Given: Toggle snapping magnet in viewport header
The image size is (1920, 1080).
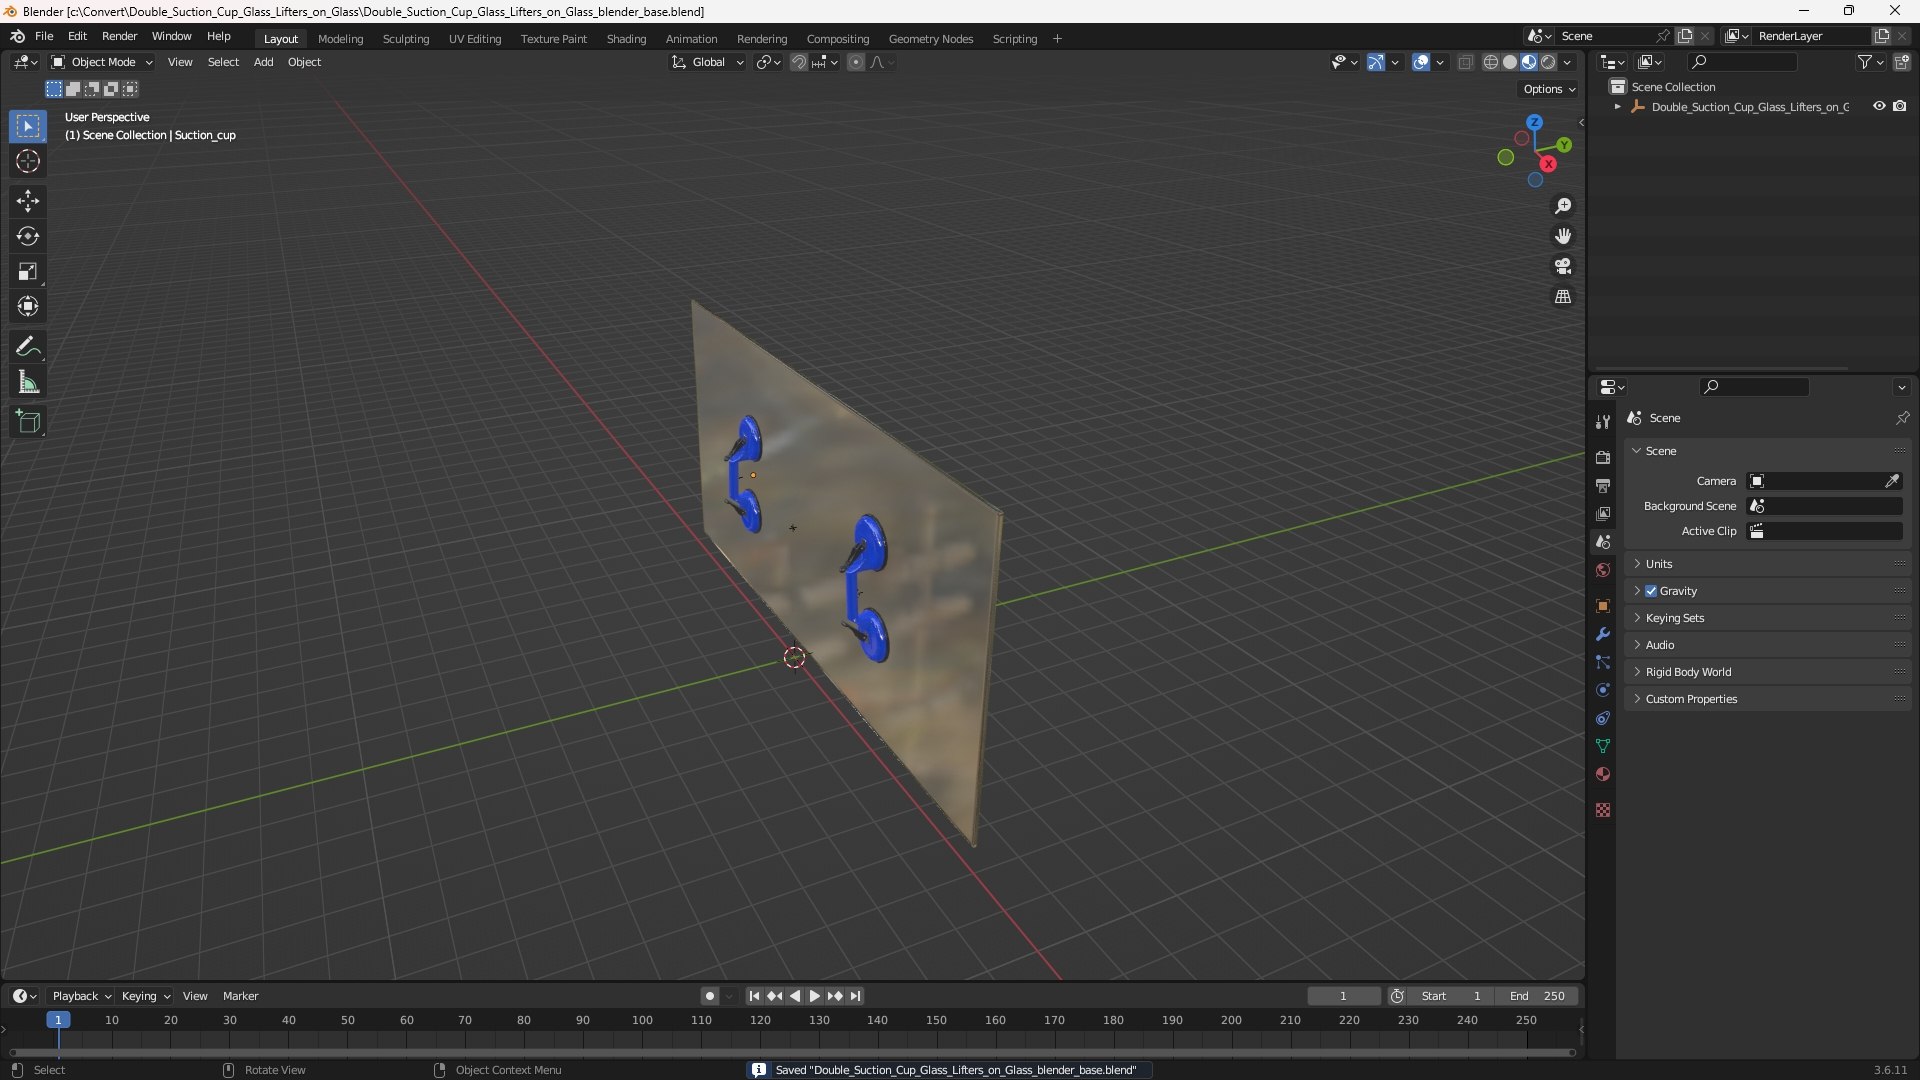Looking at the screenshot, I should 799,62.
